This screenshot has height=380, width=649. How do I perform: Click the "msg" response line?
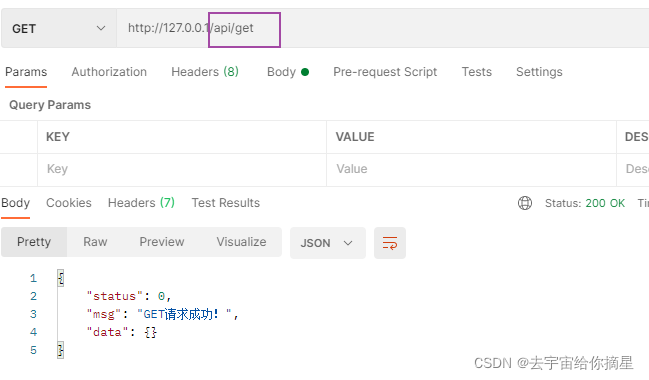[162, 314]
